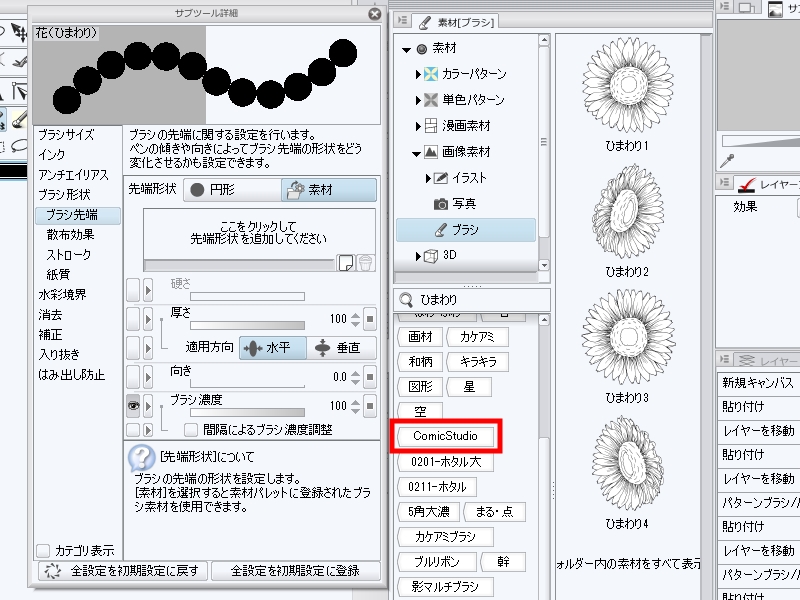Click 全設定を初期設定に登録 button
Viewport: 800px width, 600px height.
point(295,570)
